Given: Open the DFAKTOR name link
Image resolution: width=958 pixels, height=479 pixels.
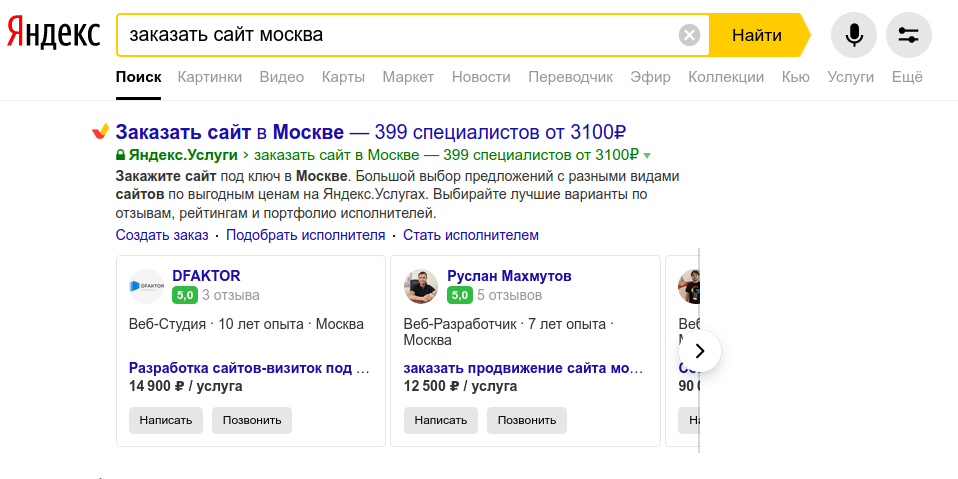Looking at the screenshot, I should pyautogui.click(x=207, y=276).
